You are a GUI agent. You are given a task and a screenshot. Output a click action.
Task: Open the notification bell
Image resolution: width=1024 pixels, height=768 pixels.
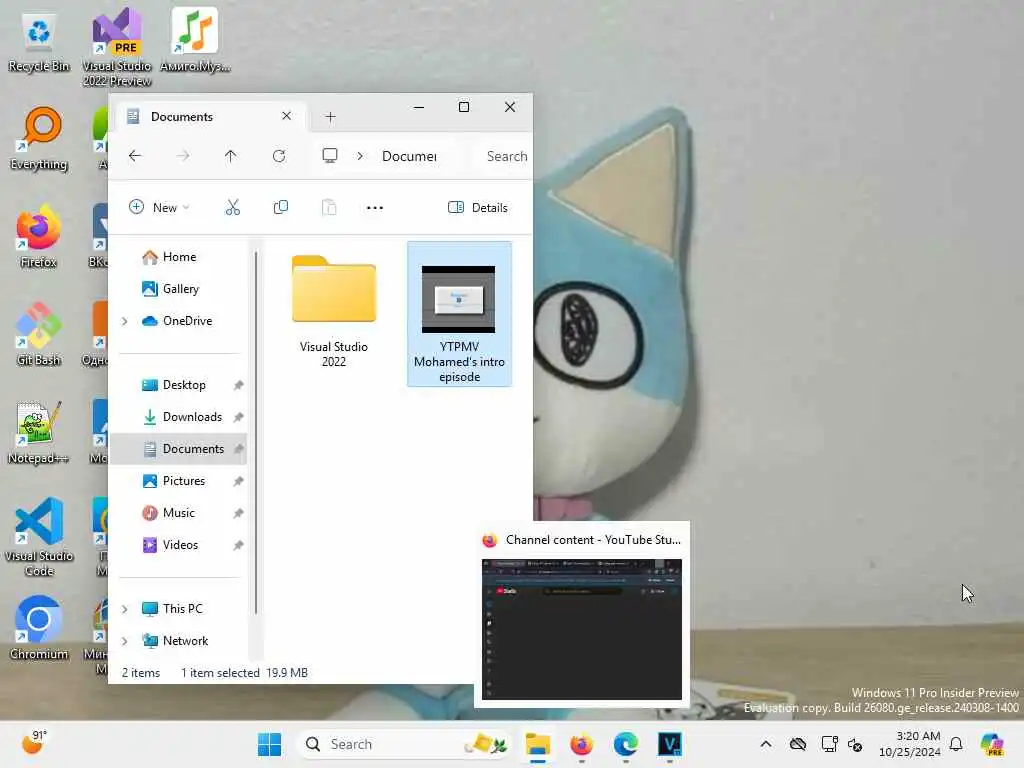click(x=956, y=744)
